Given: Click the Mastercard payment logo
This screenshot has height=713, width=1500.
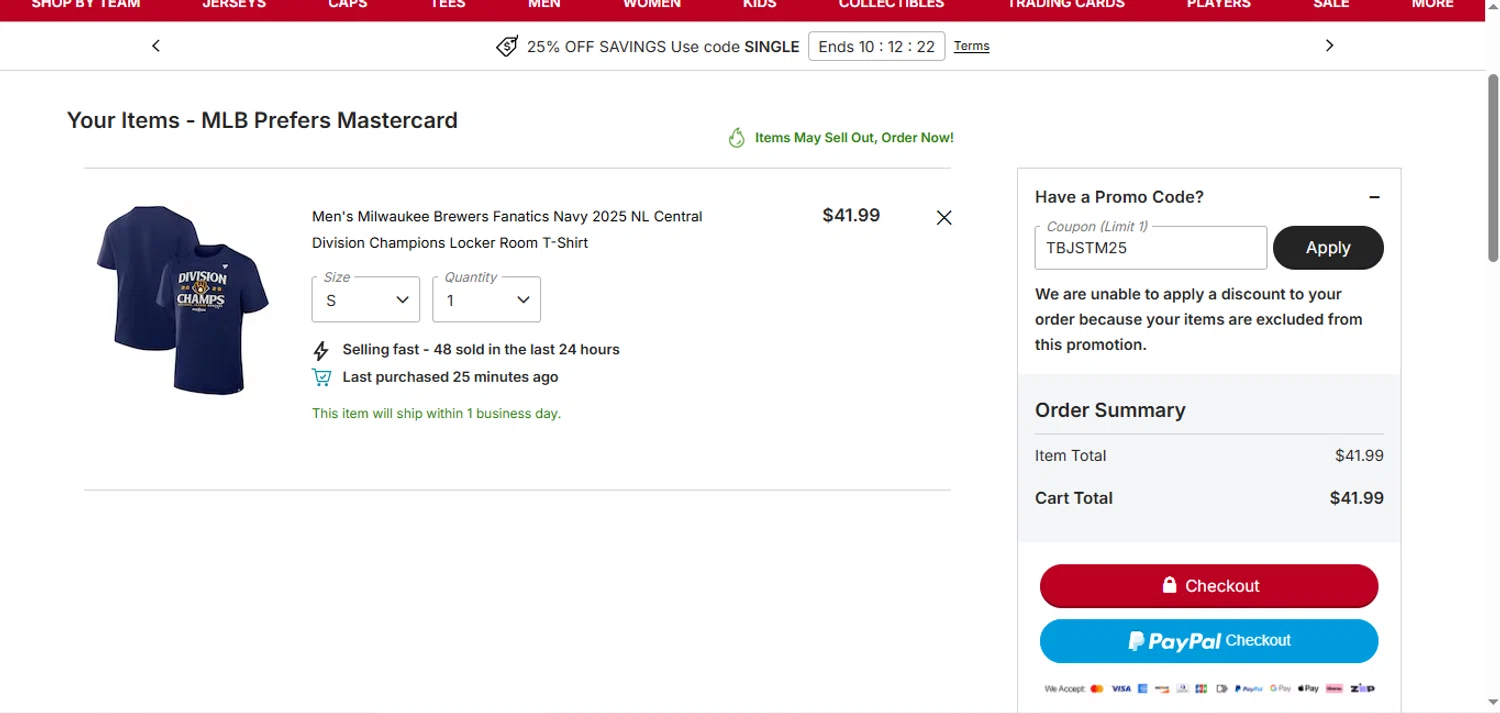Looking at the screenshot, I should (x=1097, y=688).
